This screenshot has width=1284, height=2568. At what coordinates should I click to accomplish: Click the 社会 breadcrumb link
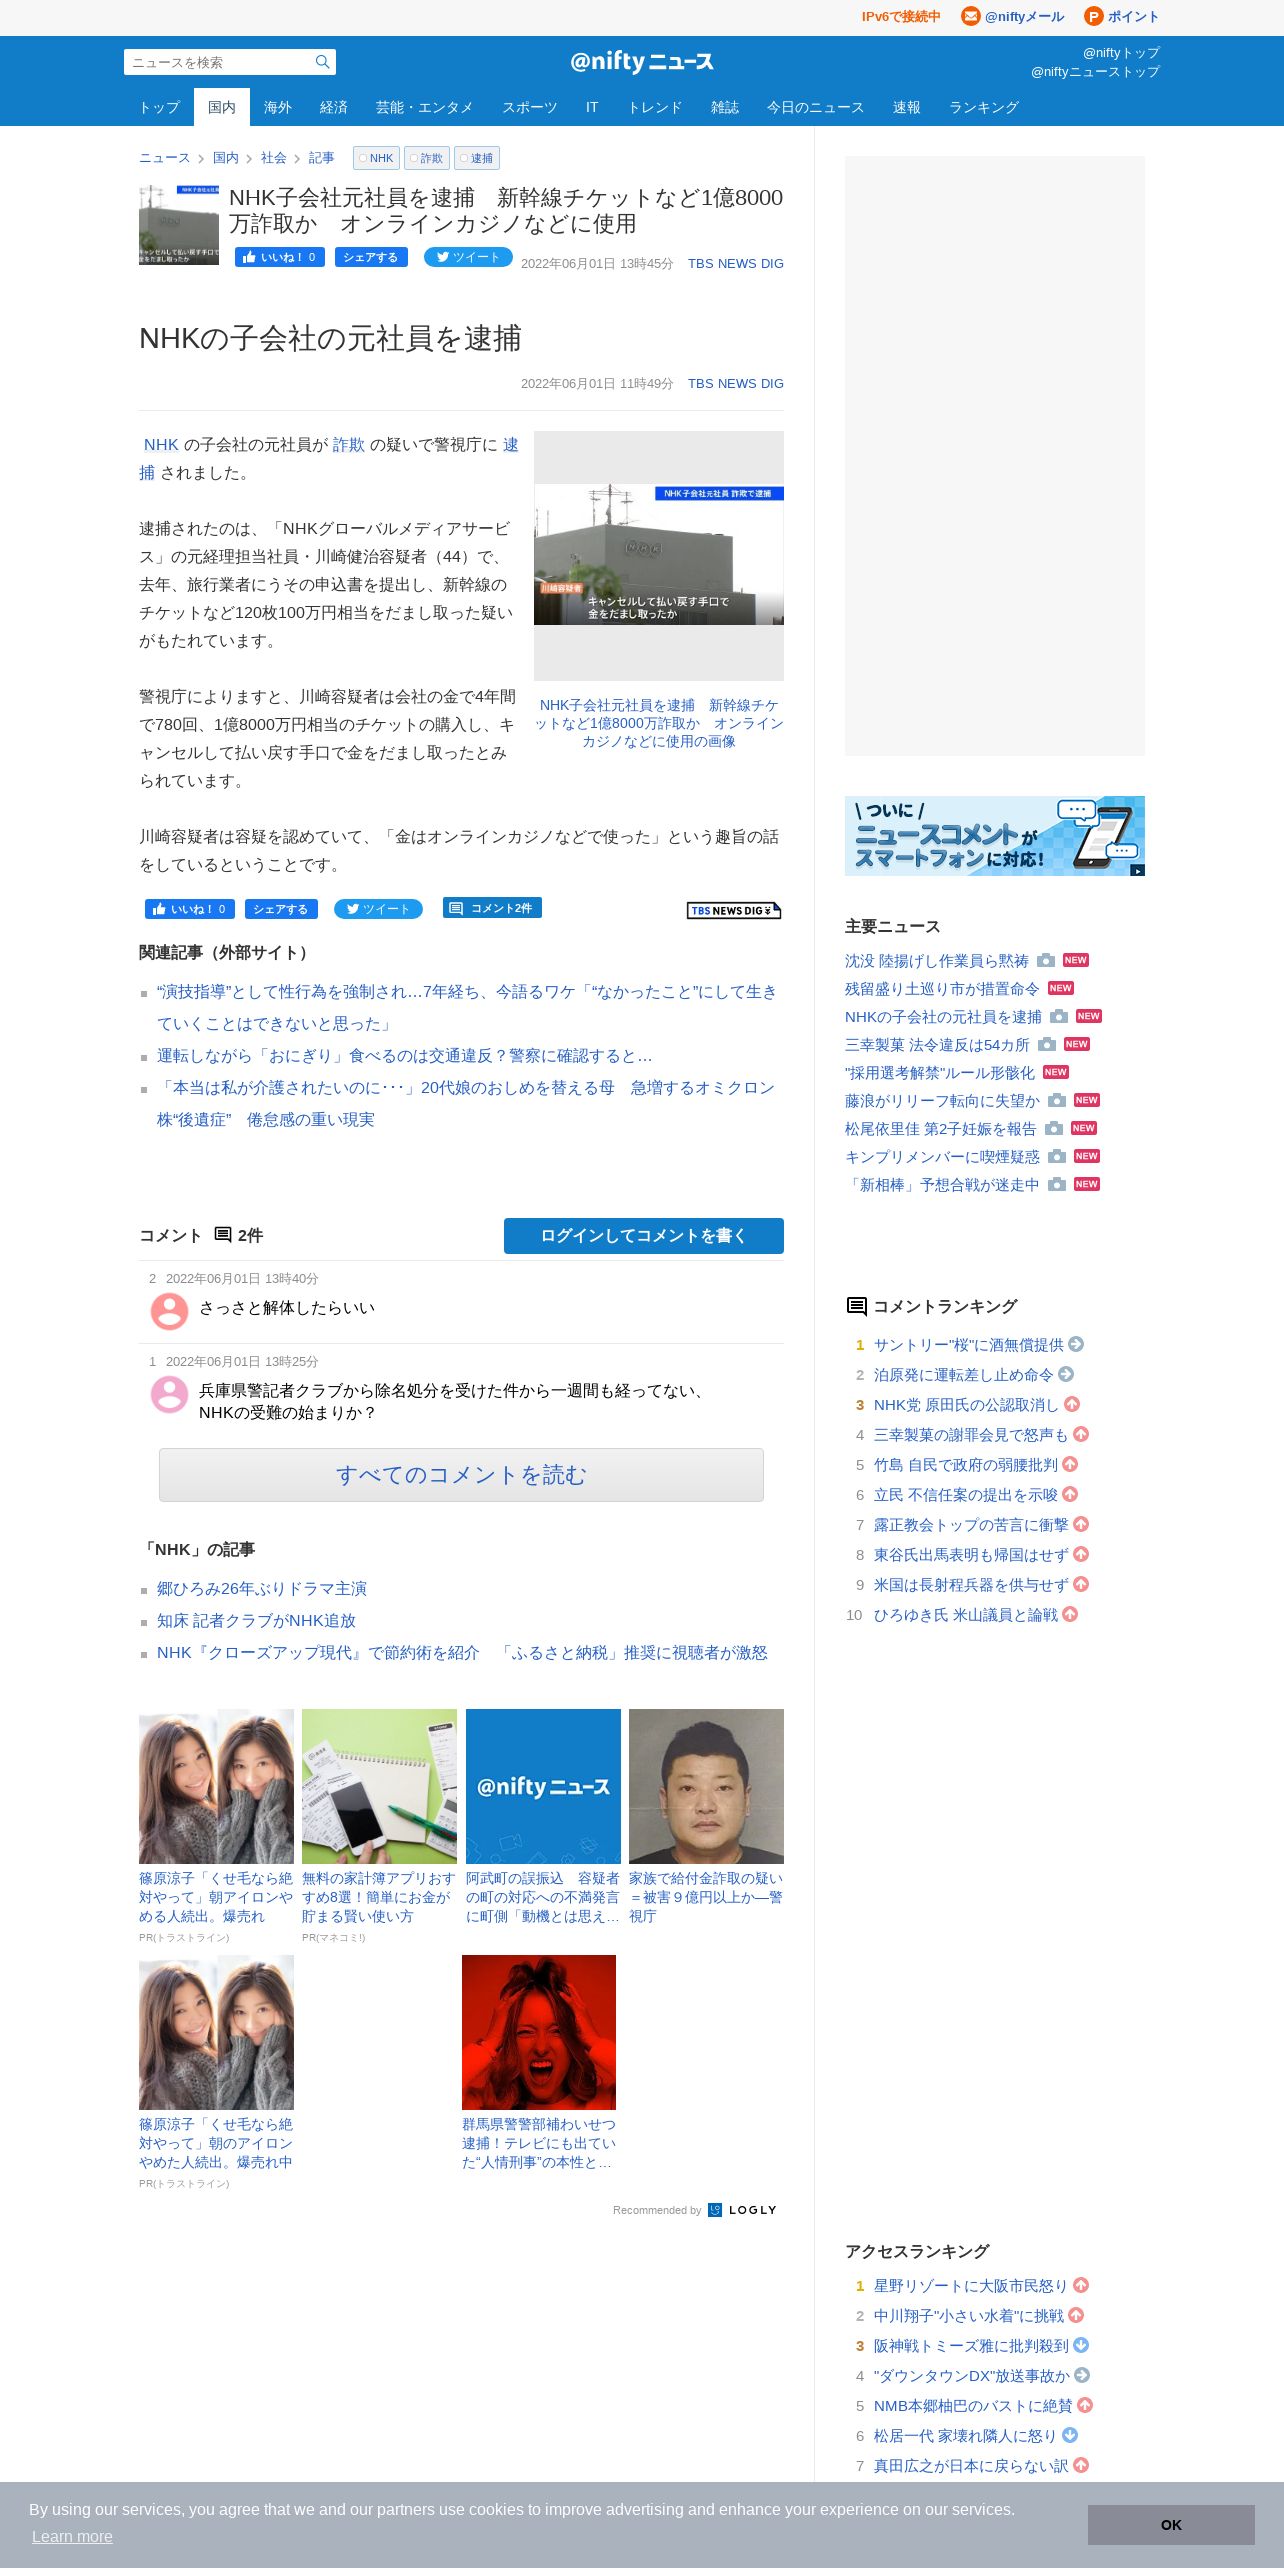273,158
